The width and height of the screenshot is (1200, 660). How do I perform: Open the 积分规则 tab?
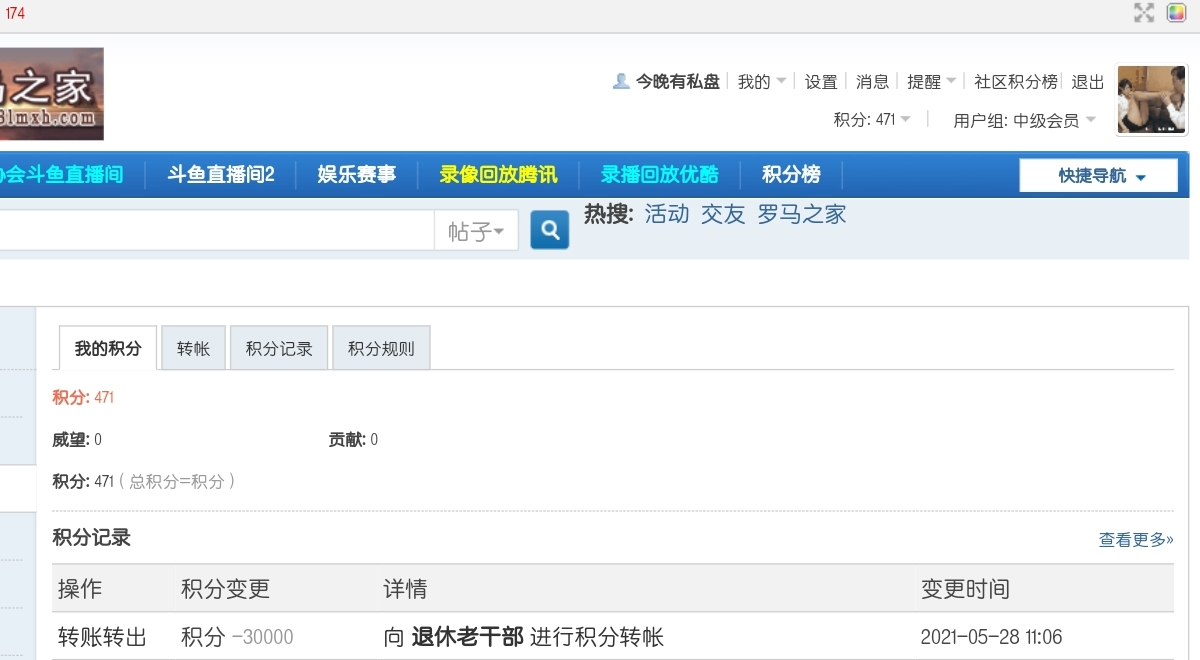(381, 349)
